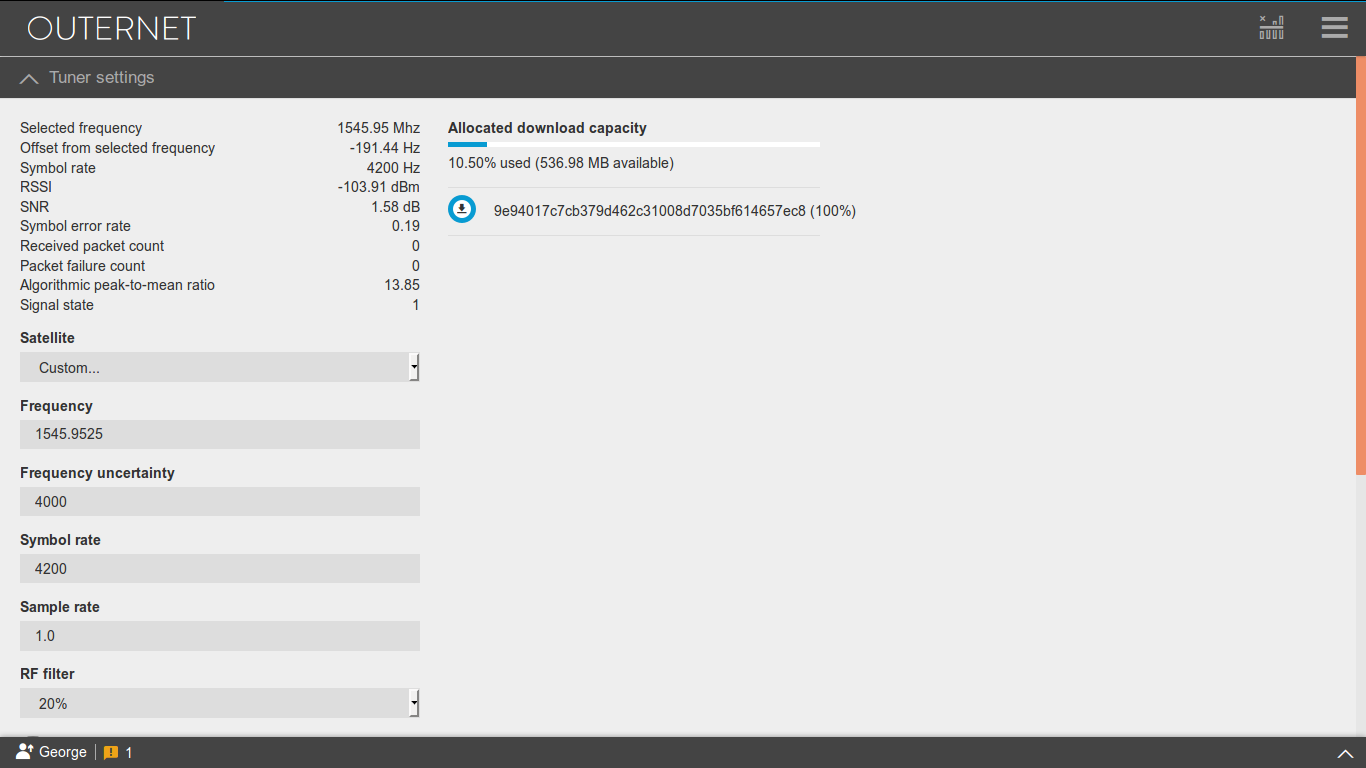
Task: Click the George user account icon
Action: [25, 752]
